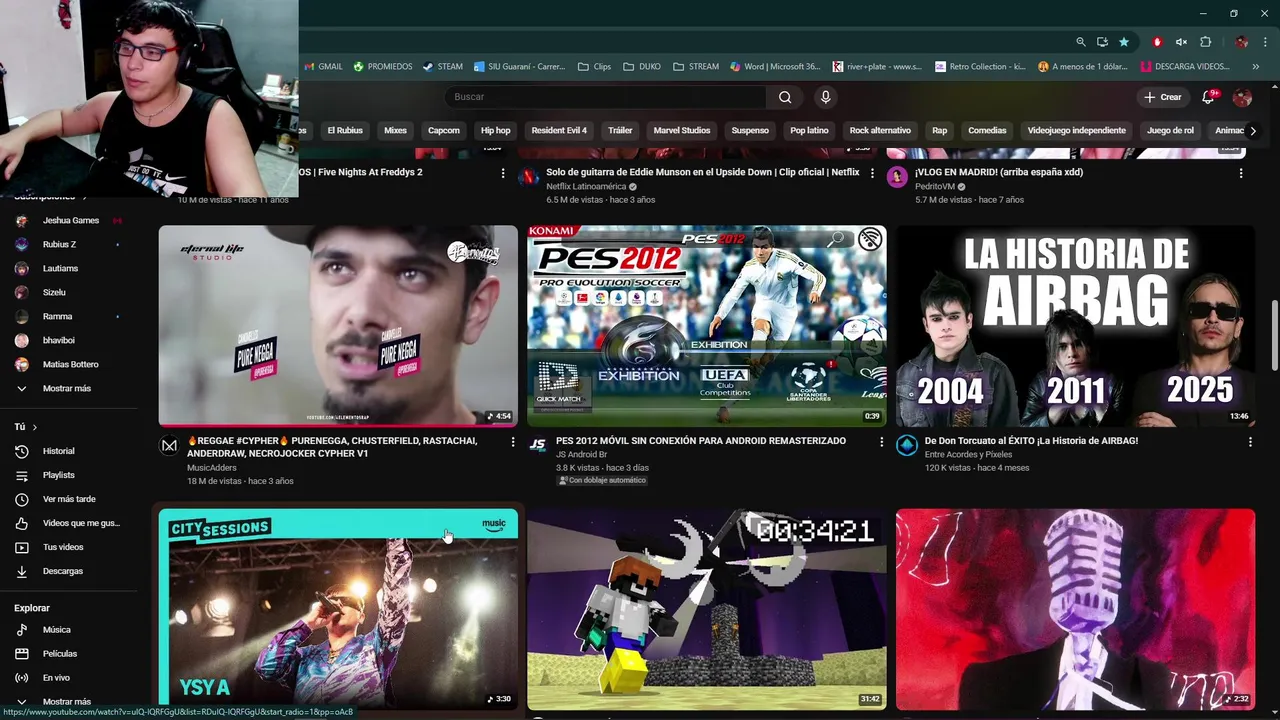Expand the Tú section chevron
Viewport: 1280px width, 720px height.
(x=34, y=427)
